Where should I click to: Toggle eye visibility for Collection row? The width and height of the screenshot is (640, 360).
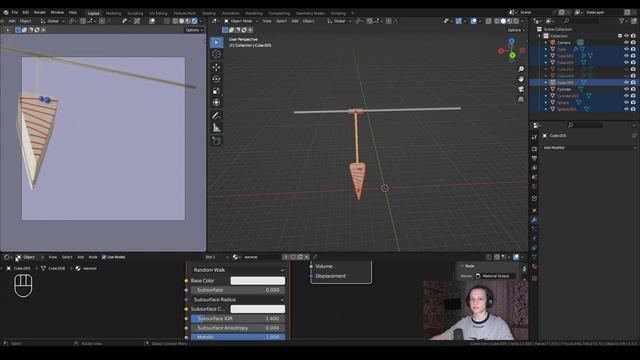pos(627,36)
